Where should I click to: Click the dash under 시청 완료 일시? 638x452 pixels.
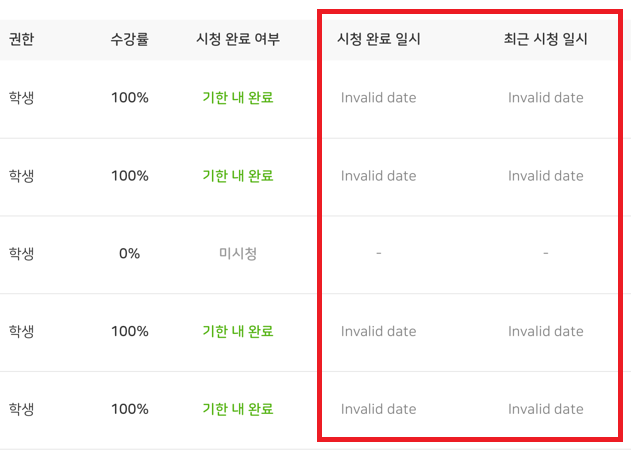coord(379,254)
